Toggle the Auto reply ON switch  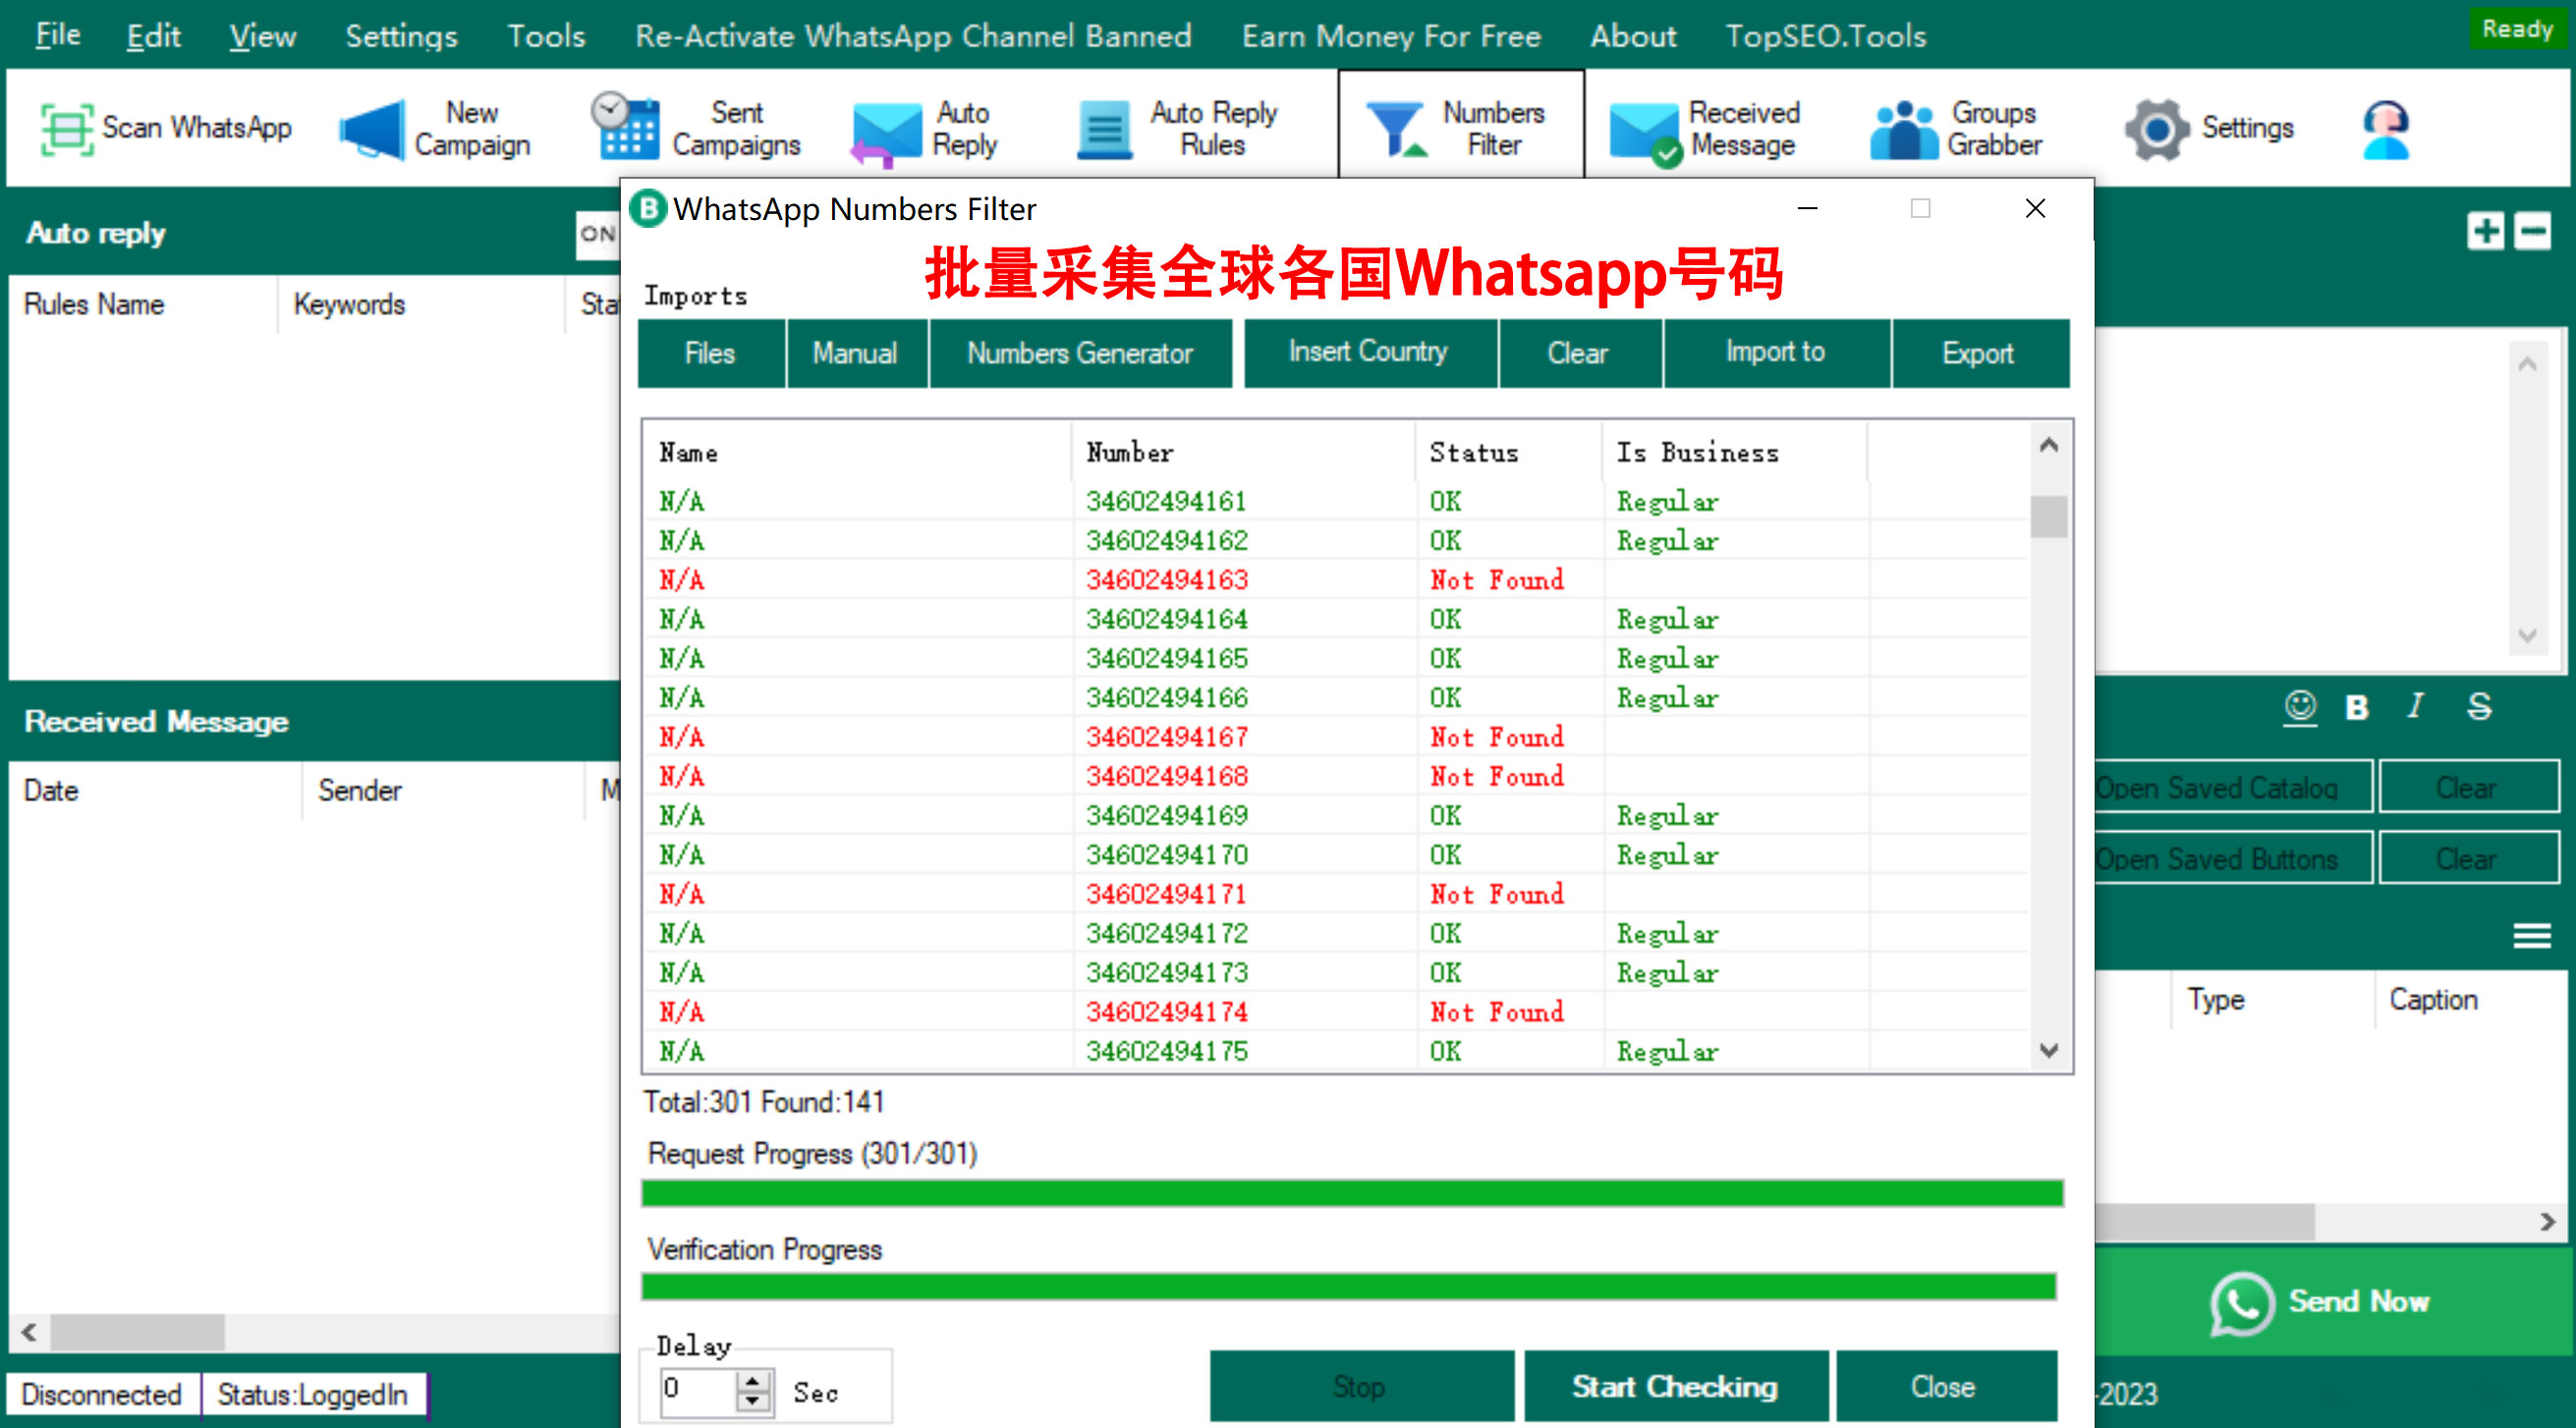point(598,233)
